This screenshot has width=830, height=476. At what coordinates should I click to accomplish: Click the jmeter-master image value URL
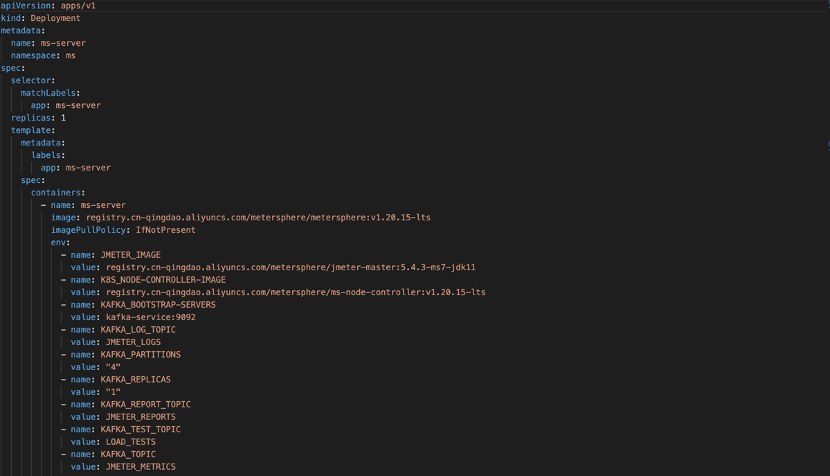click(x=291, y=267)
